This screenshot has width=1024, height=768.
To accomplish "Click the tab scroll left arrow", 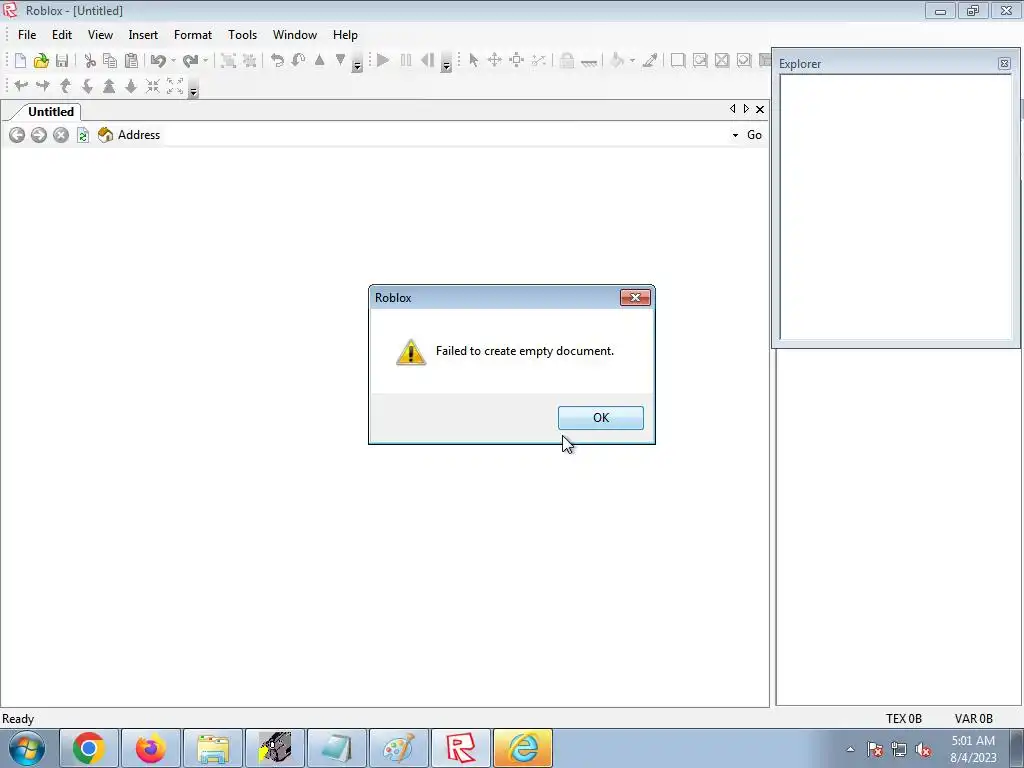I will (x=733, y=109).
